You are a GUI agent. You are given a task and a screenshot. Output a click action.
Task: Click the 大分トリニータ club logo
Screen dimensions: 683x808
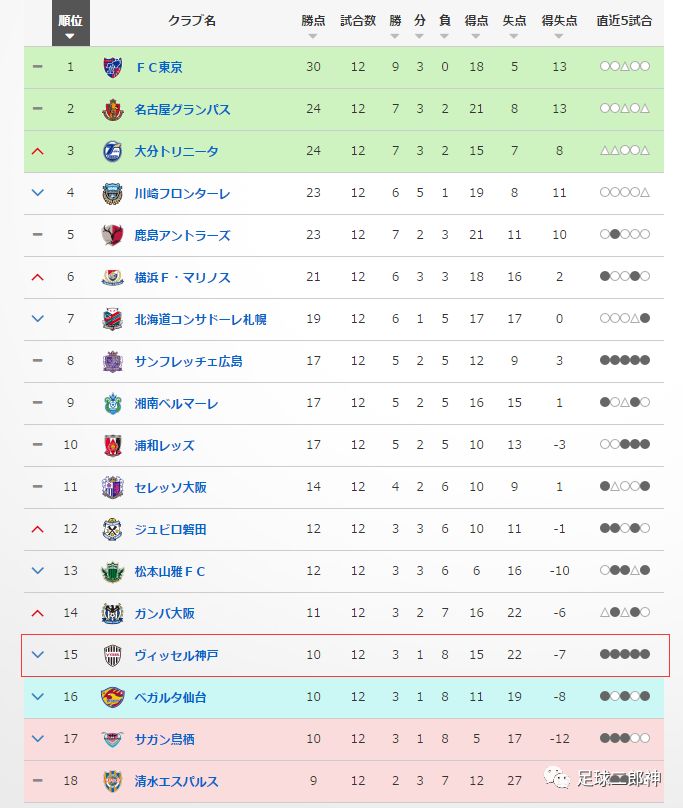(x=112, y=152)
